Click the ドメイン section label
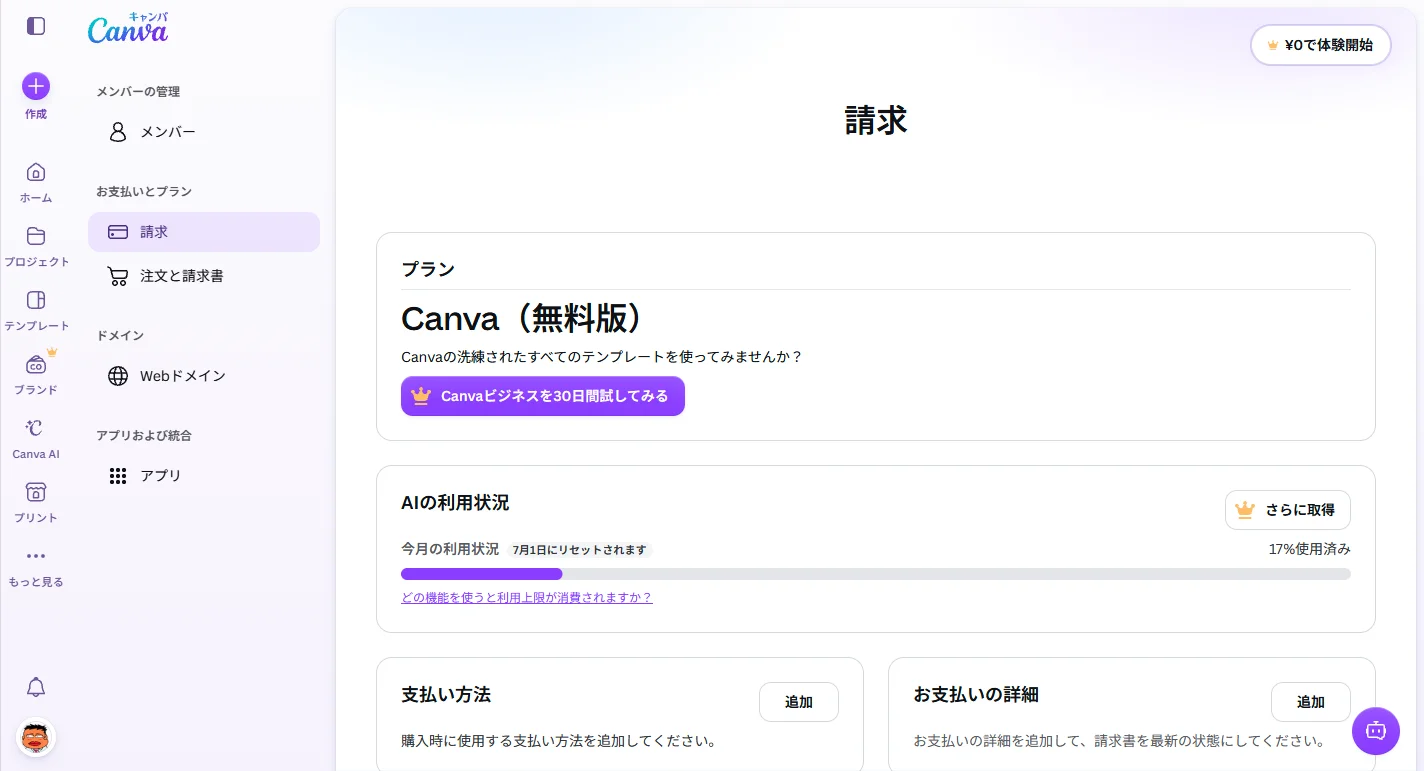This screenshot has height=771, width=1424. point(120,336)
